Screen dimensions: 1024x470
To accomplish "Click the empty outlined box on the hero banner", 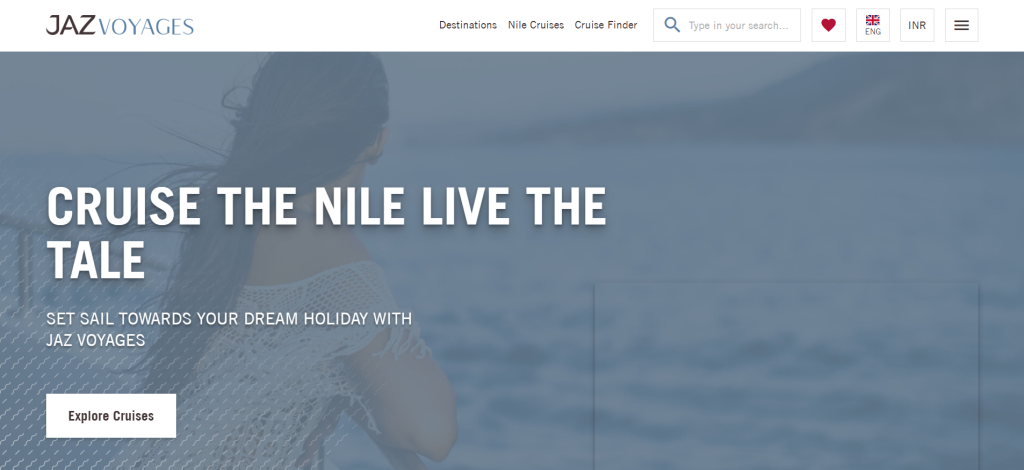I will pyautogui.click(x=786, y=376).
